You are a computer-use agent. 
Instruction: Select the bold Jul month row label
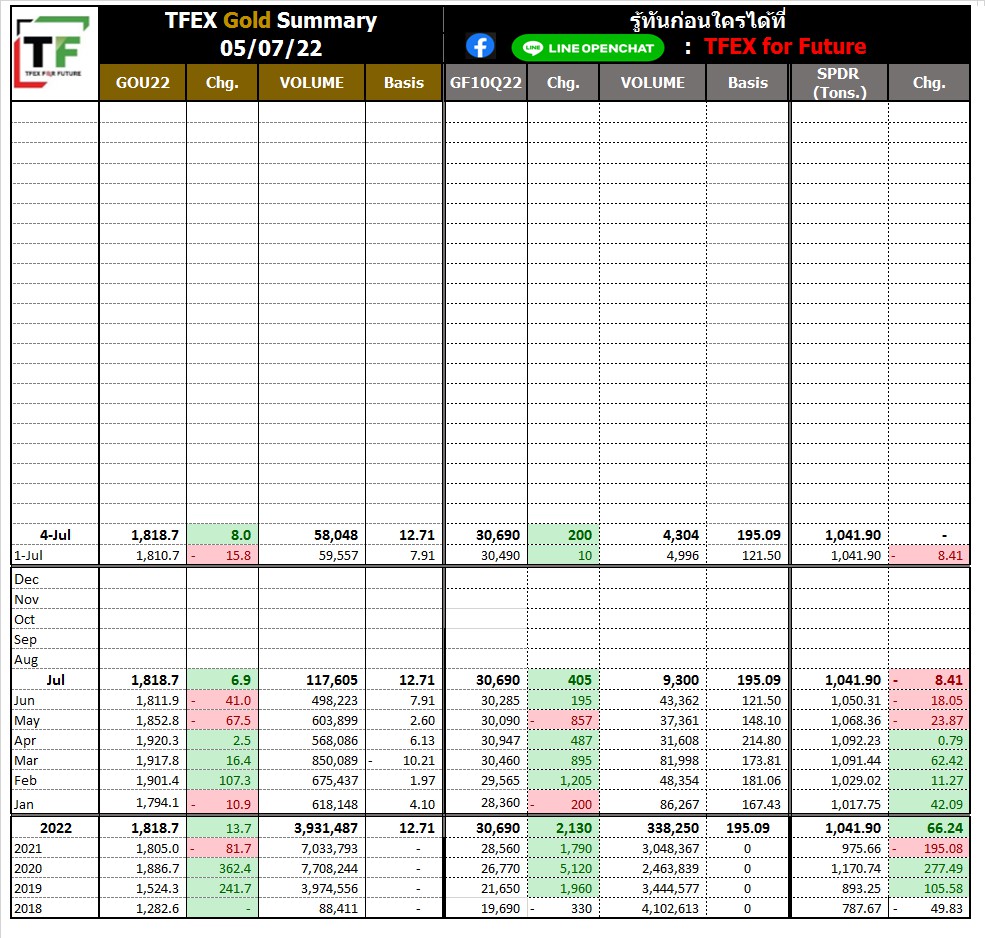click(x=55, y=680)
